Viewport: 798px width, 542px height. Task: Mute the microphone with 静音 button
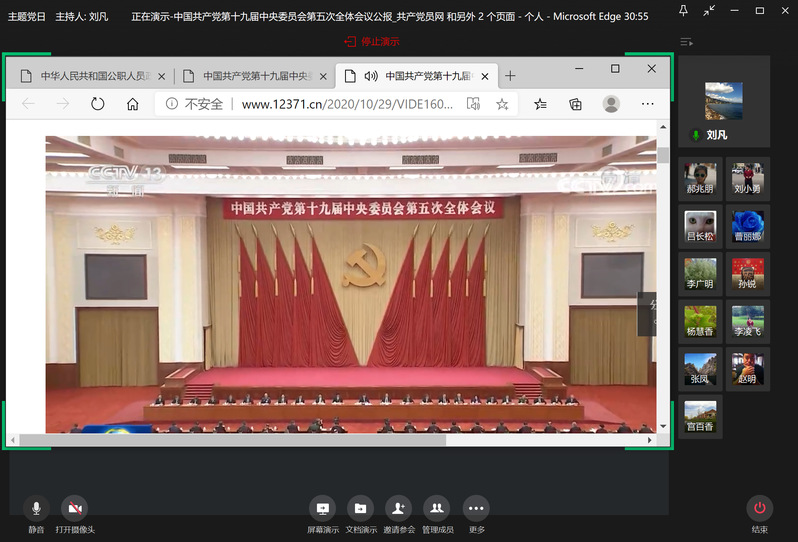[37, 508]
